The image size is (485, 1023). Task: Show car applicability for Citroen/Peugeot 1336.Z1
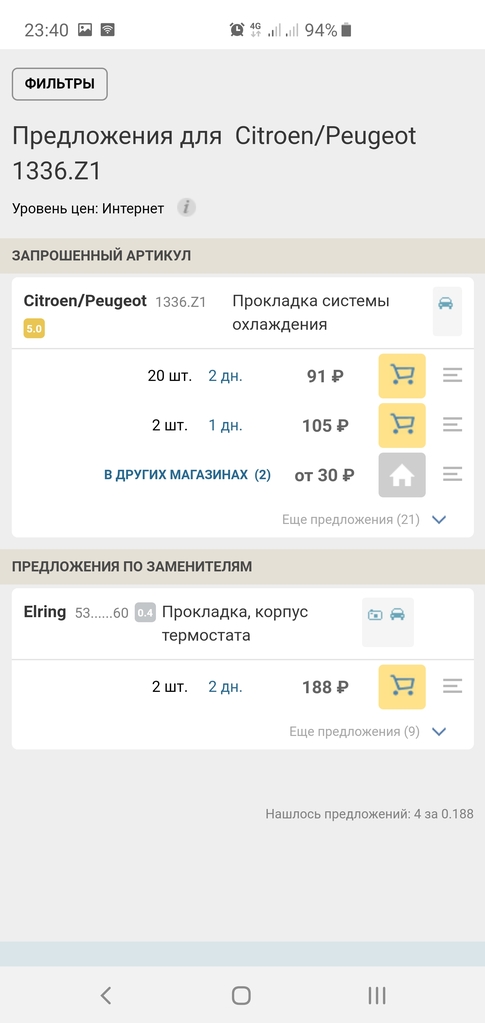tap(447, 311)
